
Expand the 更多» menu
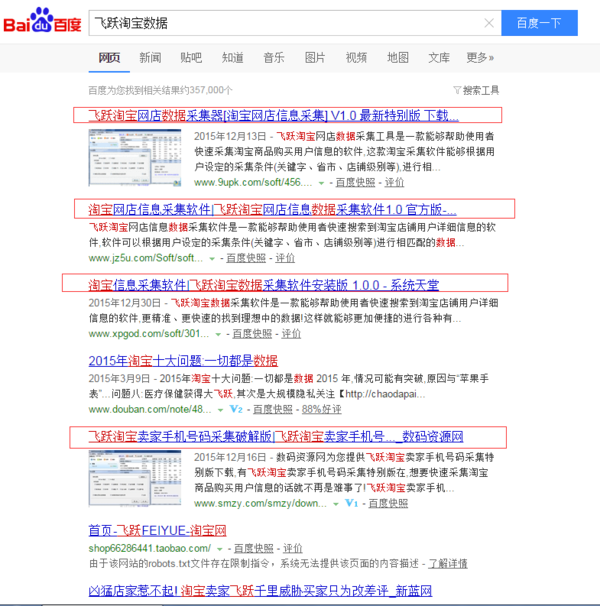coord(480,58)
